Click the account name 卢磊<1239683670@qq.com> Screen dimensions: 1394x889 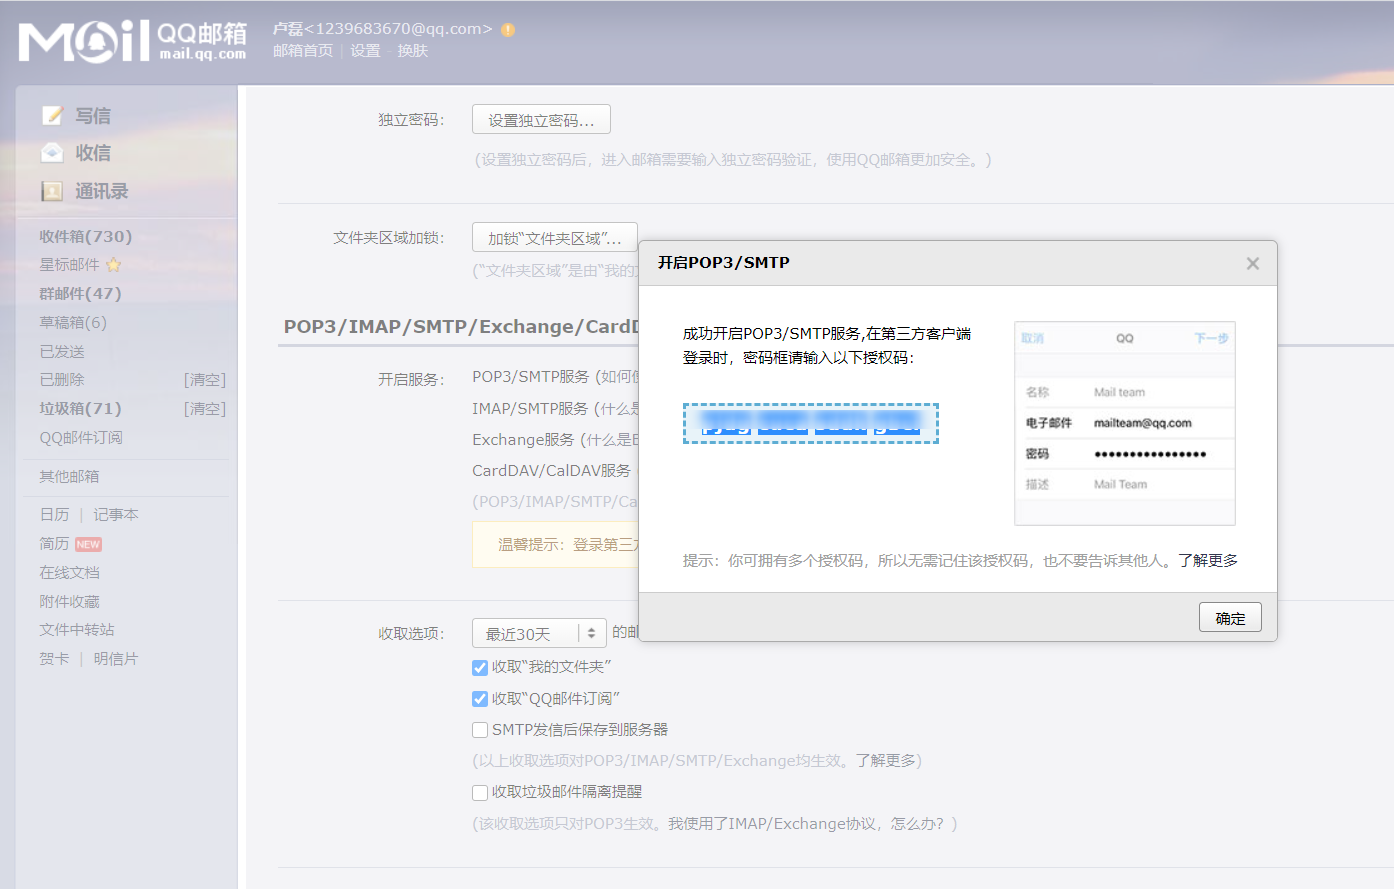pos(383,29)
